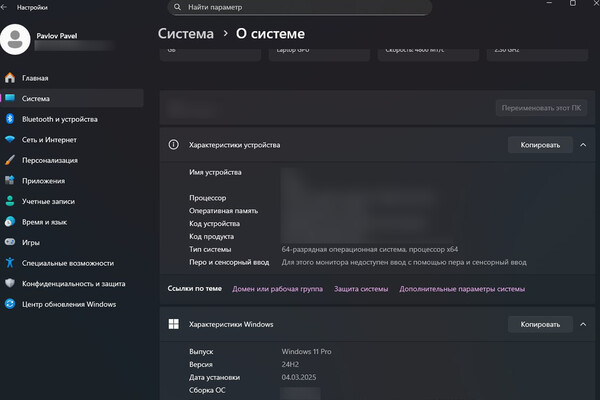The width and height of the screenshot is (600, 400).
Task: Open the Защита системы link
Action: (x=360, y=289)
